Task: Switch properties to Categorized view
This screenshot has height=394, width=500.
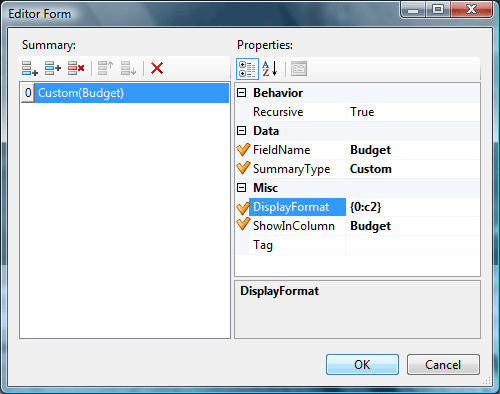Action: pos(247,69)
